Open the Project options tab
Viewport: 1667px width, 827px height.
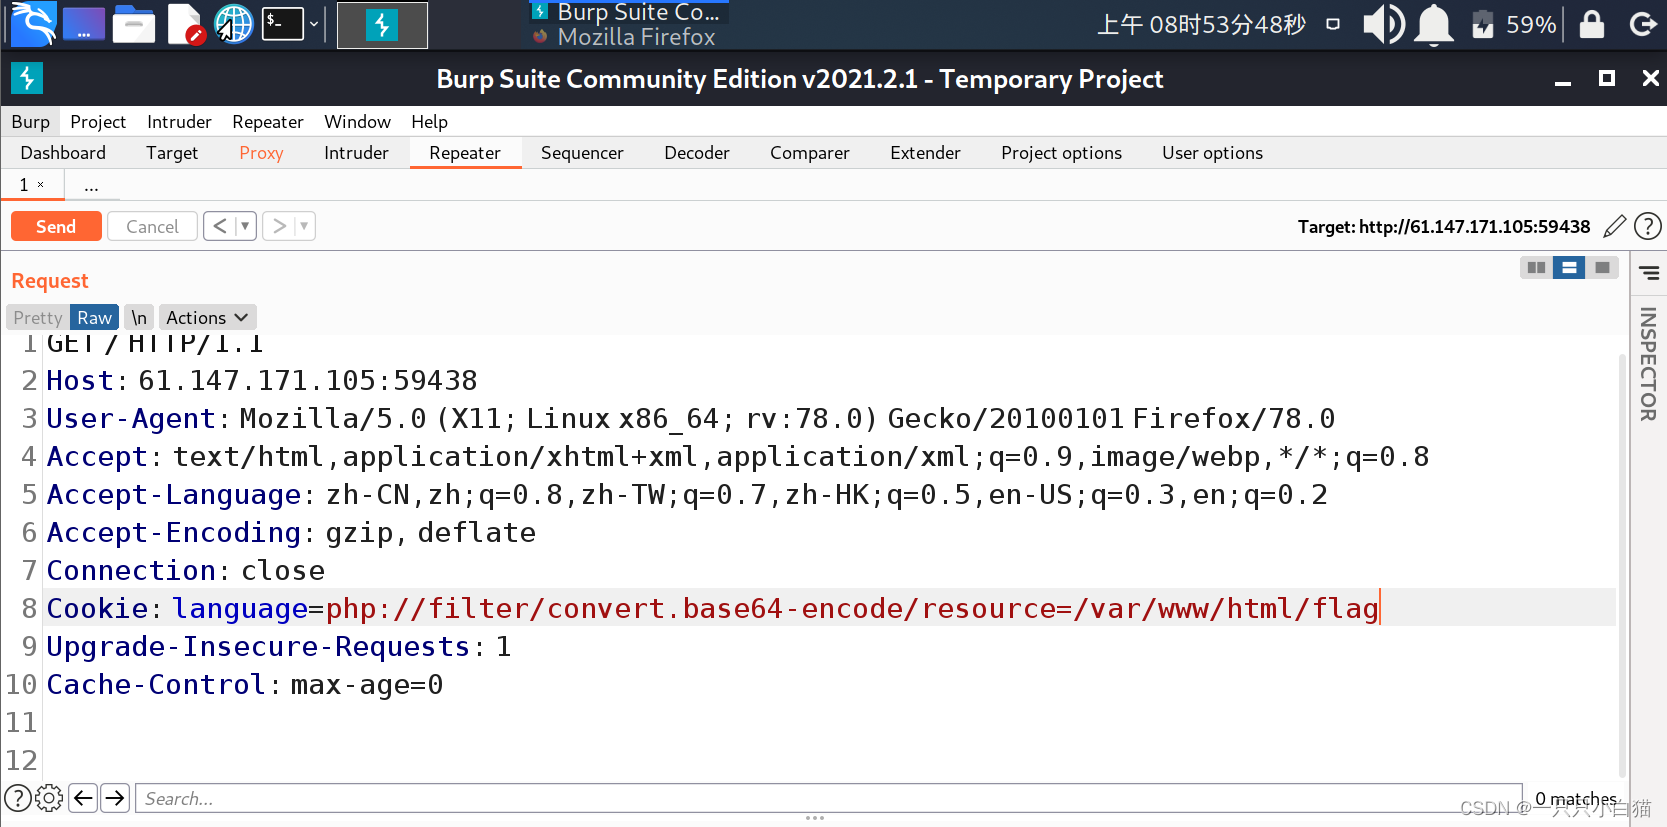point(1061,153)
